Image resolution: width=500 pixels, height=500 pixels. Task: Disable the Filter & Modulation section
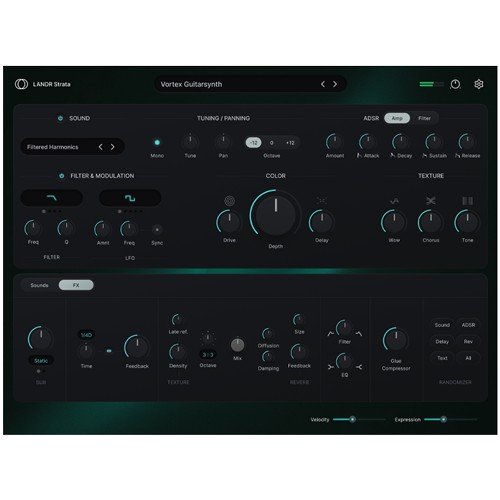61,176
